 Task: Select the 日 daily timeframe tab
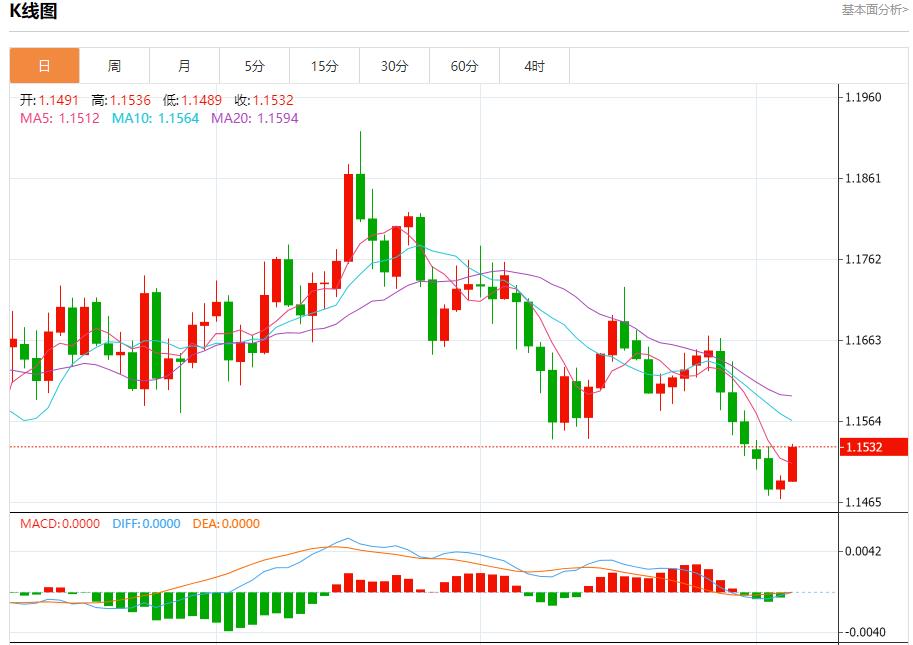[44, 65]
